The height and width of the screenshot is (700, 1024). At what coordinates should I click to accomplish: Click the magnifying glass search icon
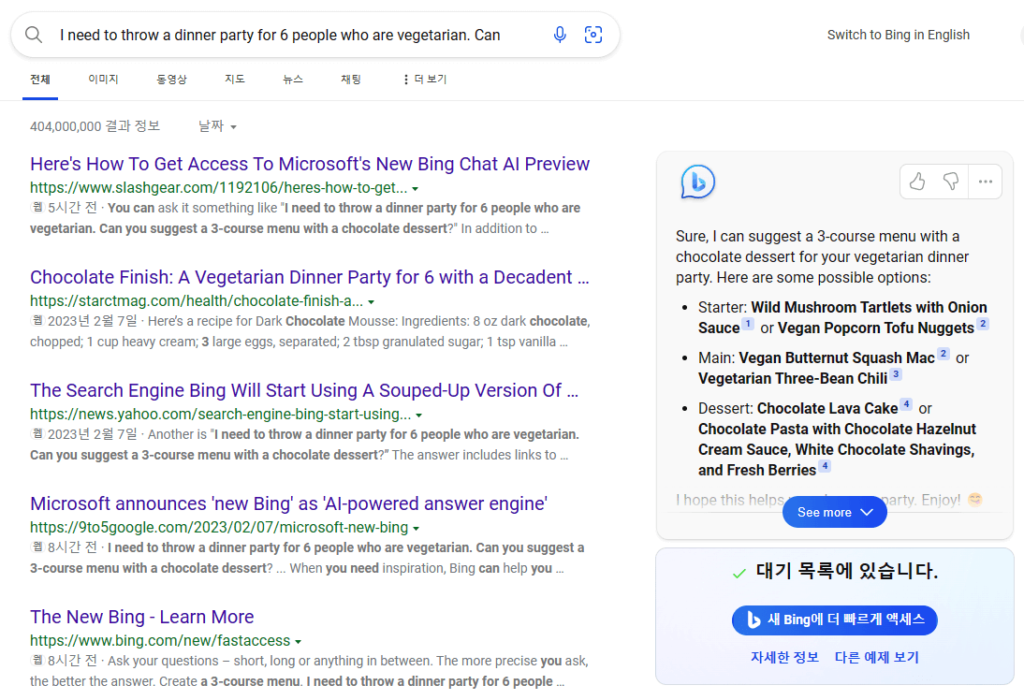pos(34,35)
